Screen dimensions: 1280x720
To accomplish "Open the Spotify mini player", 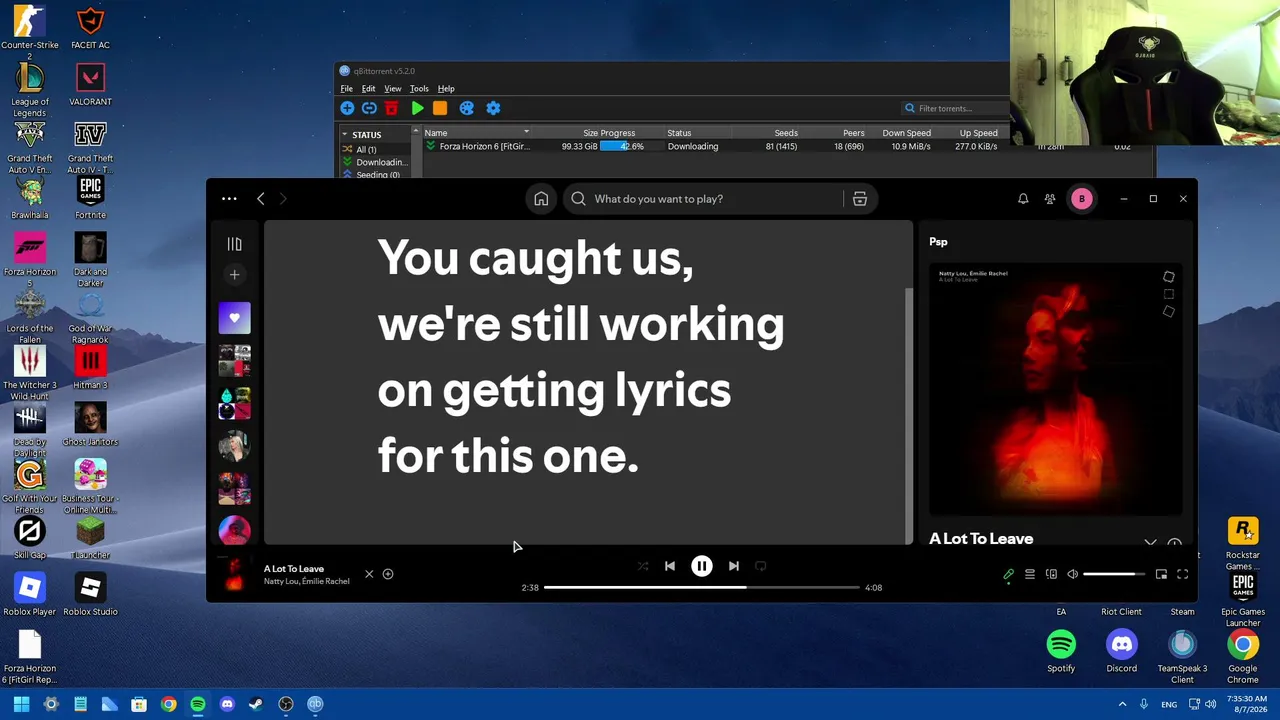I will click(x=1161, y=574).
